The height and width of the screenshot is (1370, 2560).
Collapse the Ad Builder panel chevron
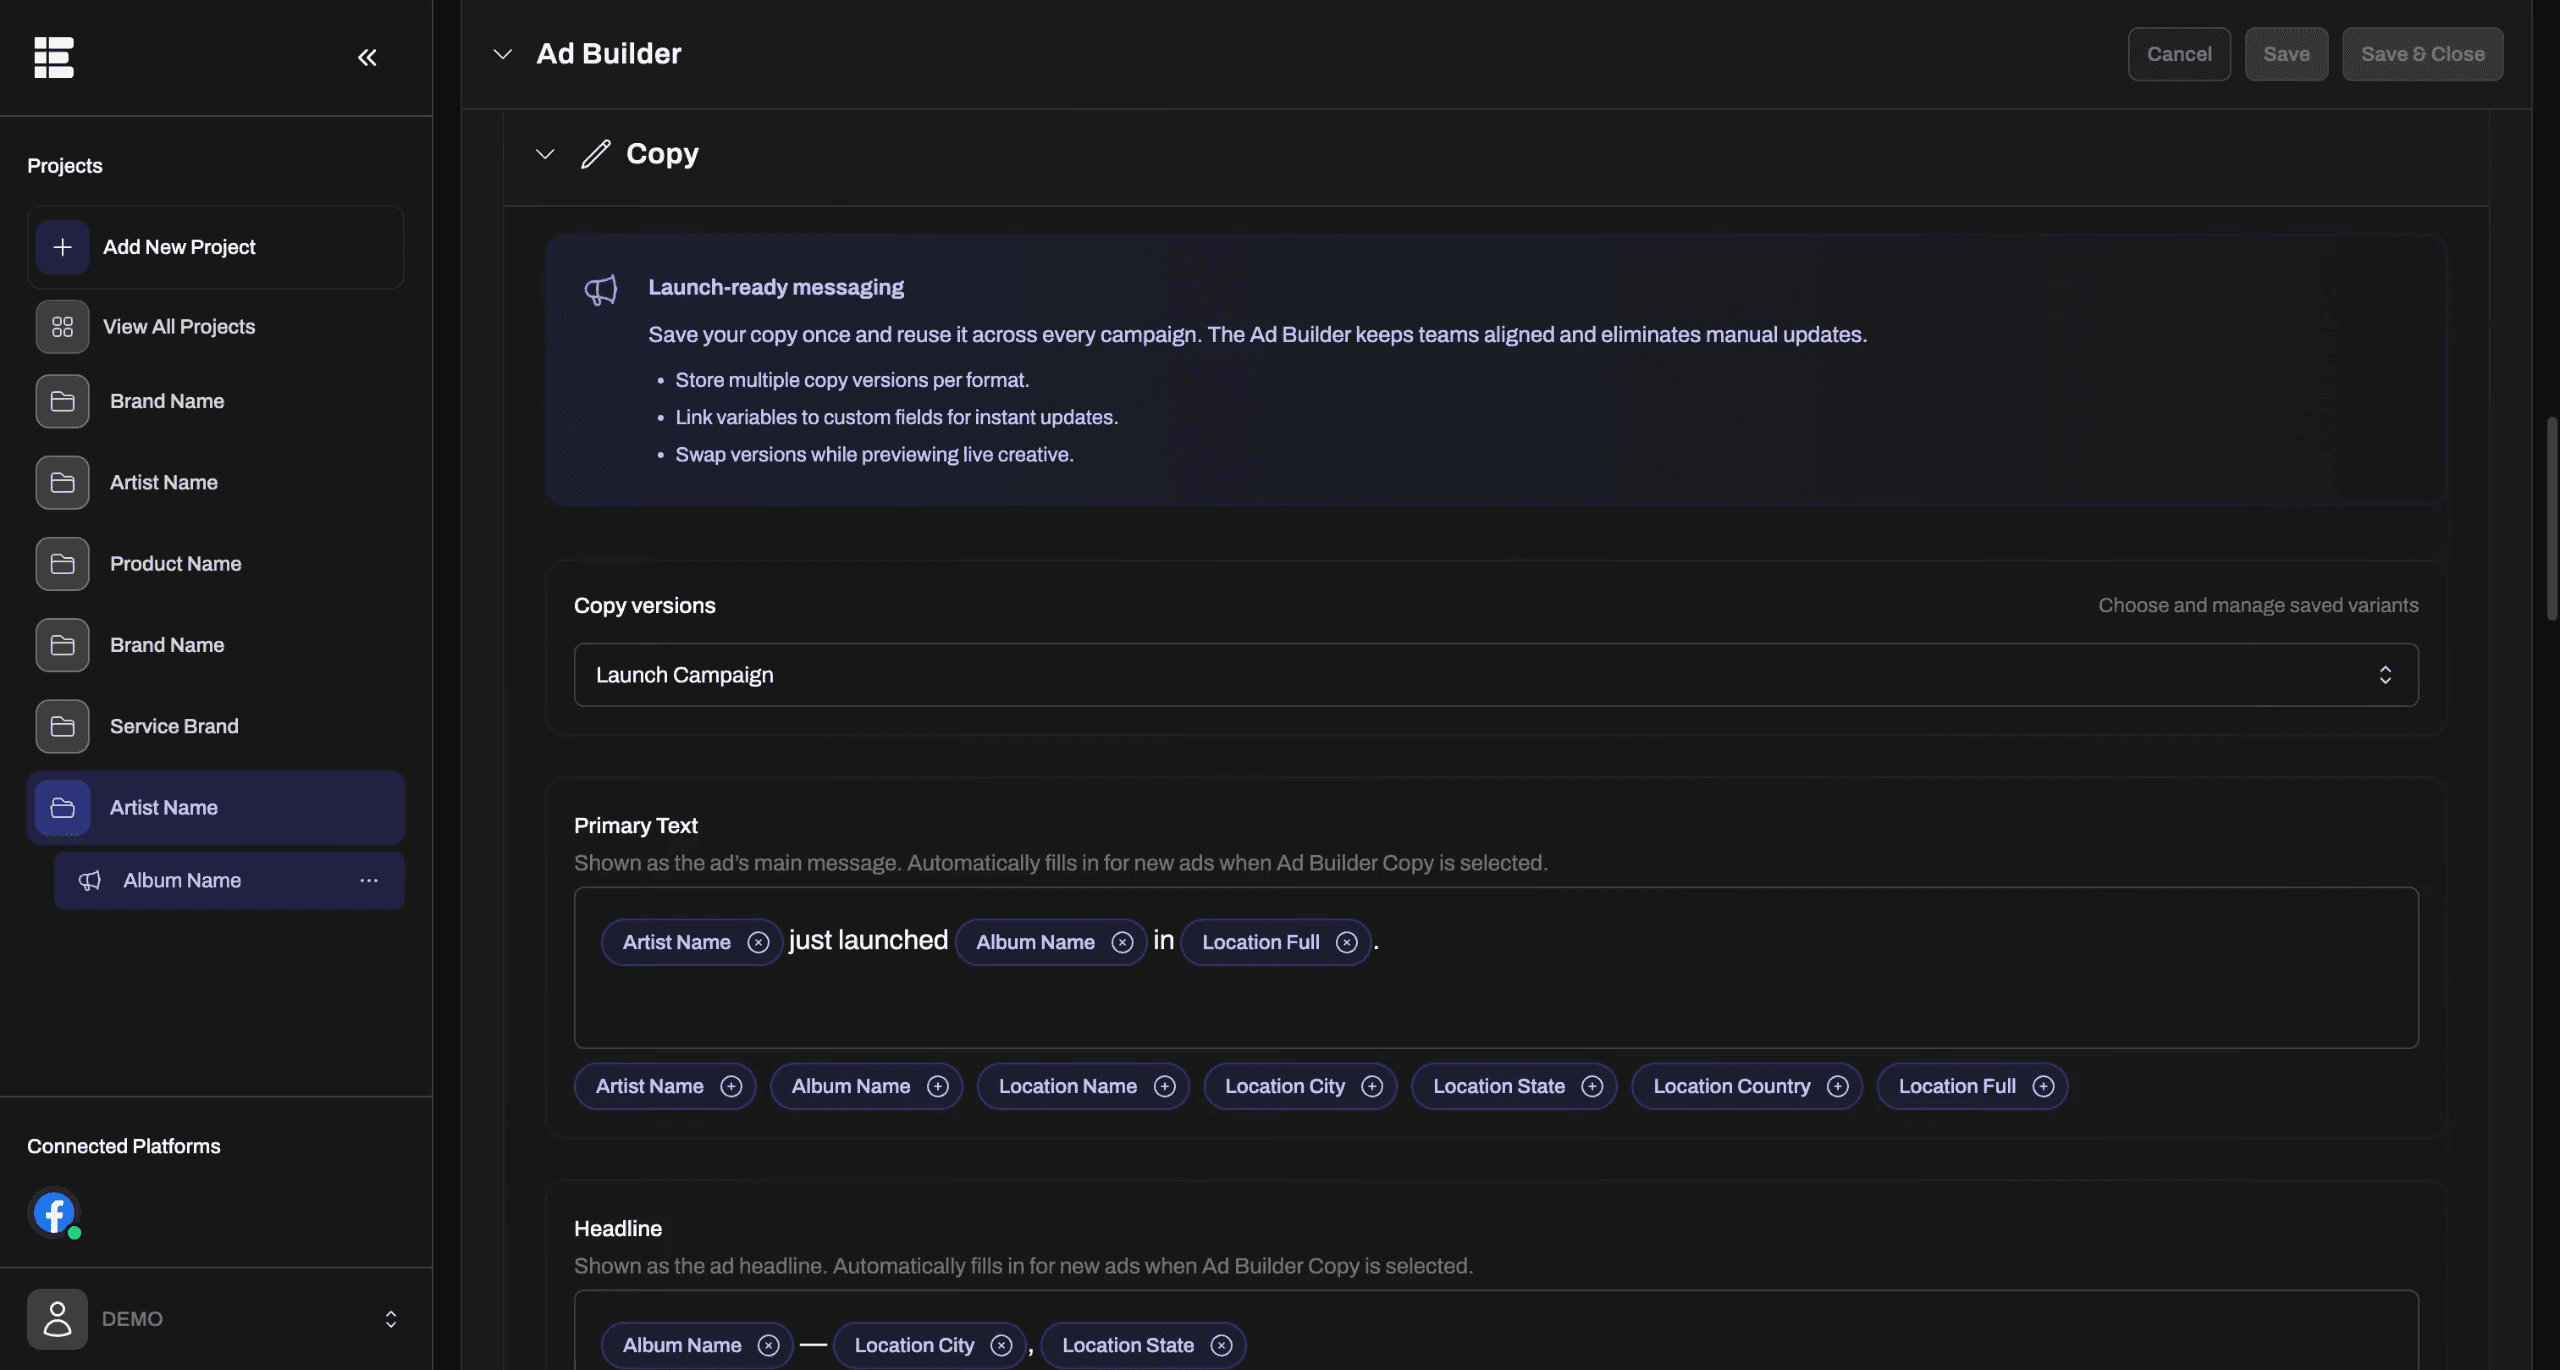tap(503, 54)
